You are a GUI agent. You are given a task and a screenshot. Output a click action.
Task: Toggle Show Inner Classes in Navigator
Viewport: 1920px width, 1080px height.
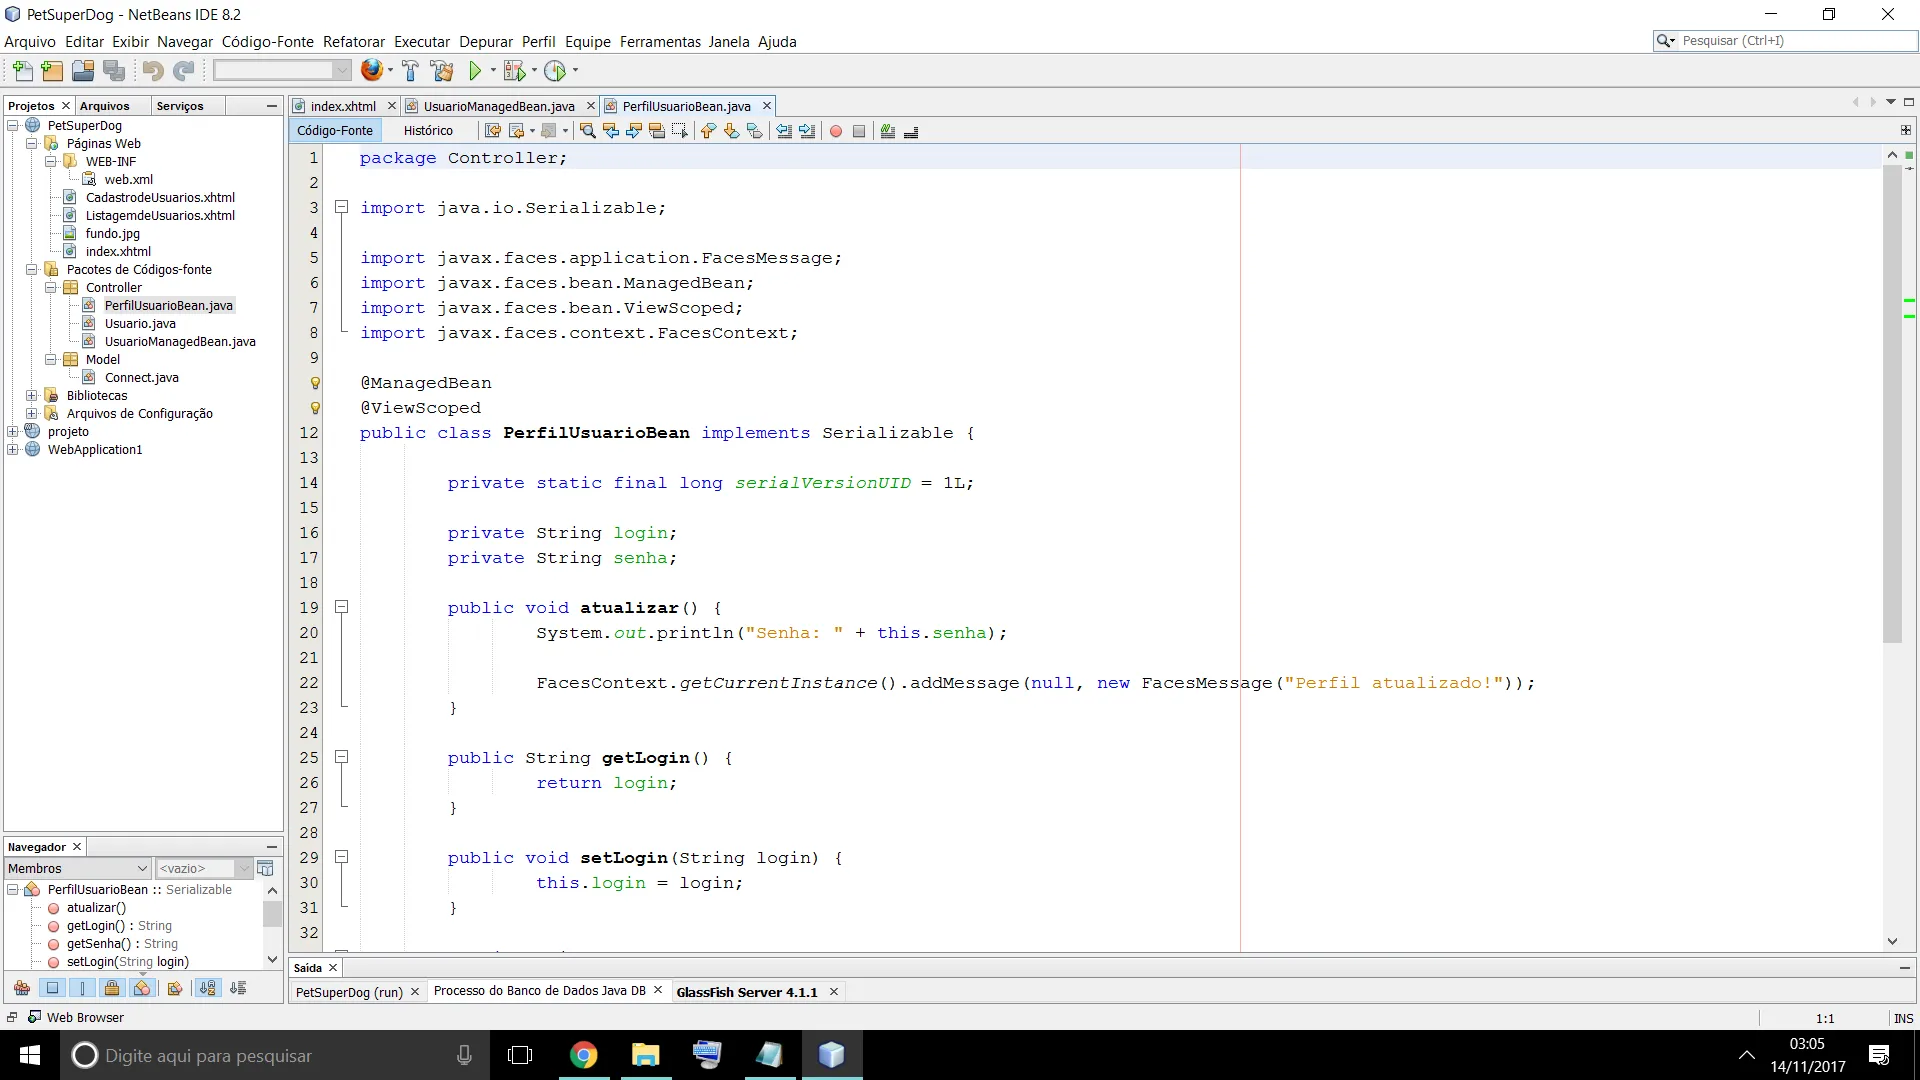pos(142,988)
